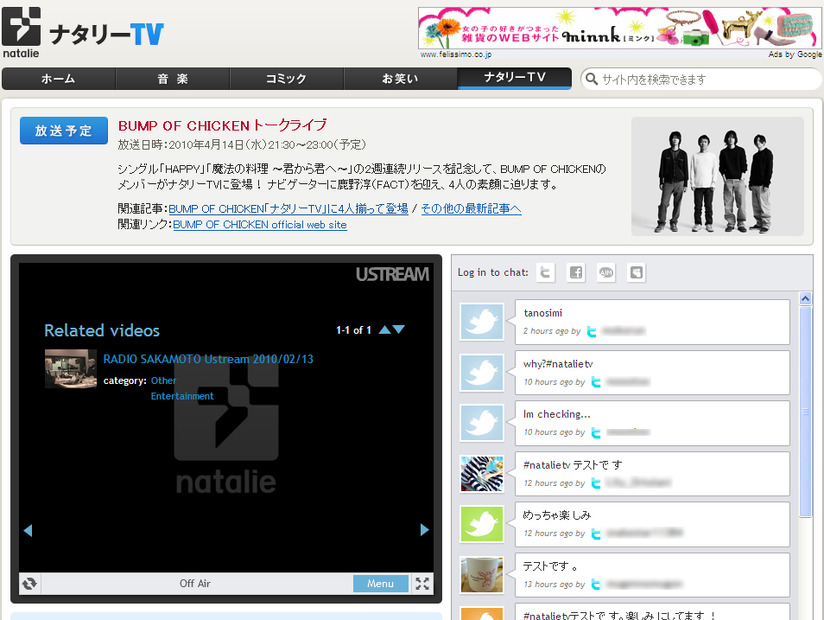Open the ホーム navigation tab
Viewport: 824px width, 620px height.
(58, 79)
